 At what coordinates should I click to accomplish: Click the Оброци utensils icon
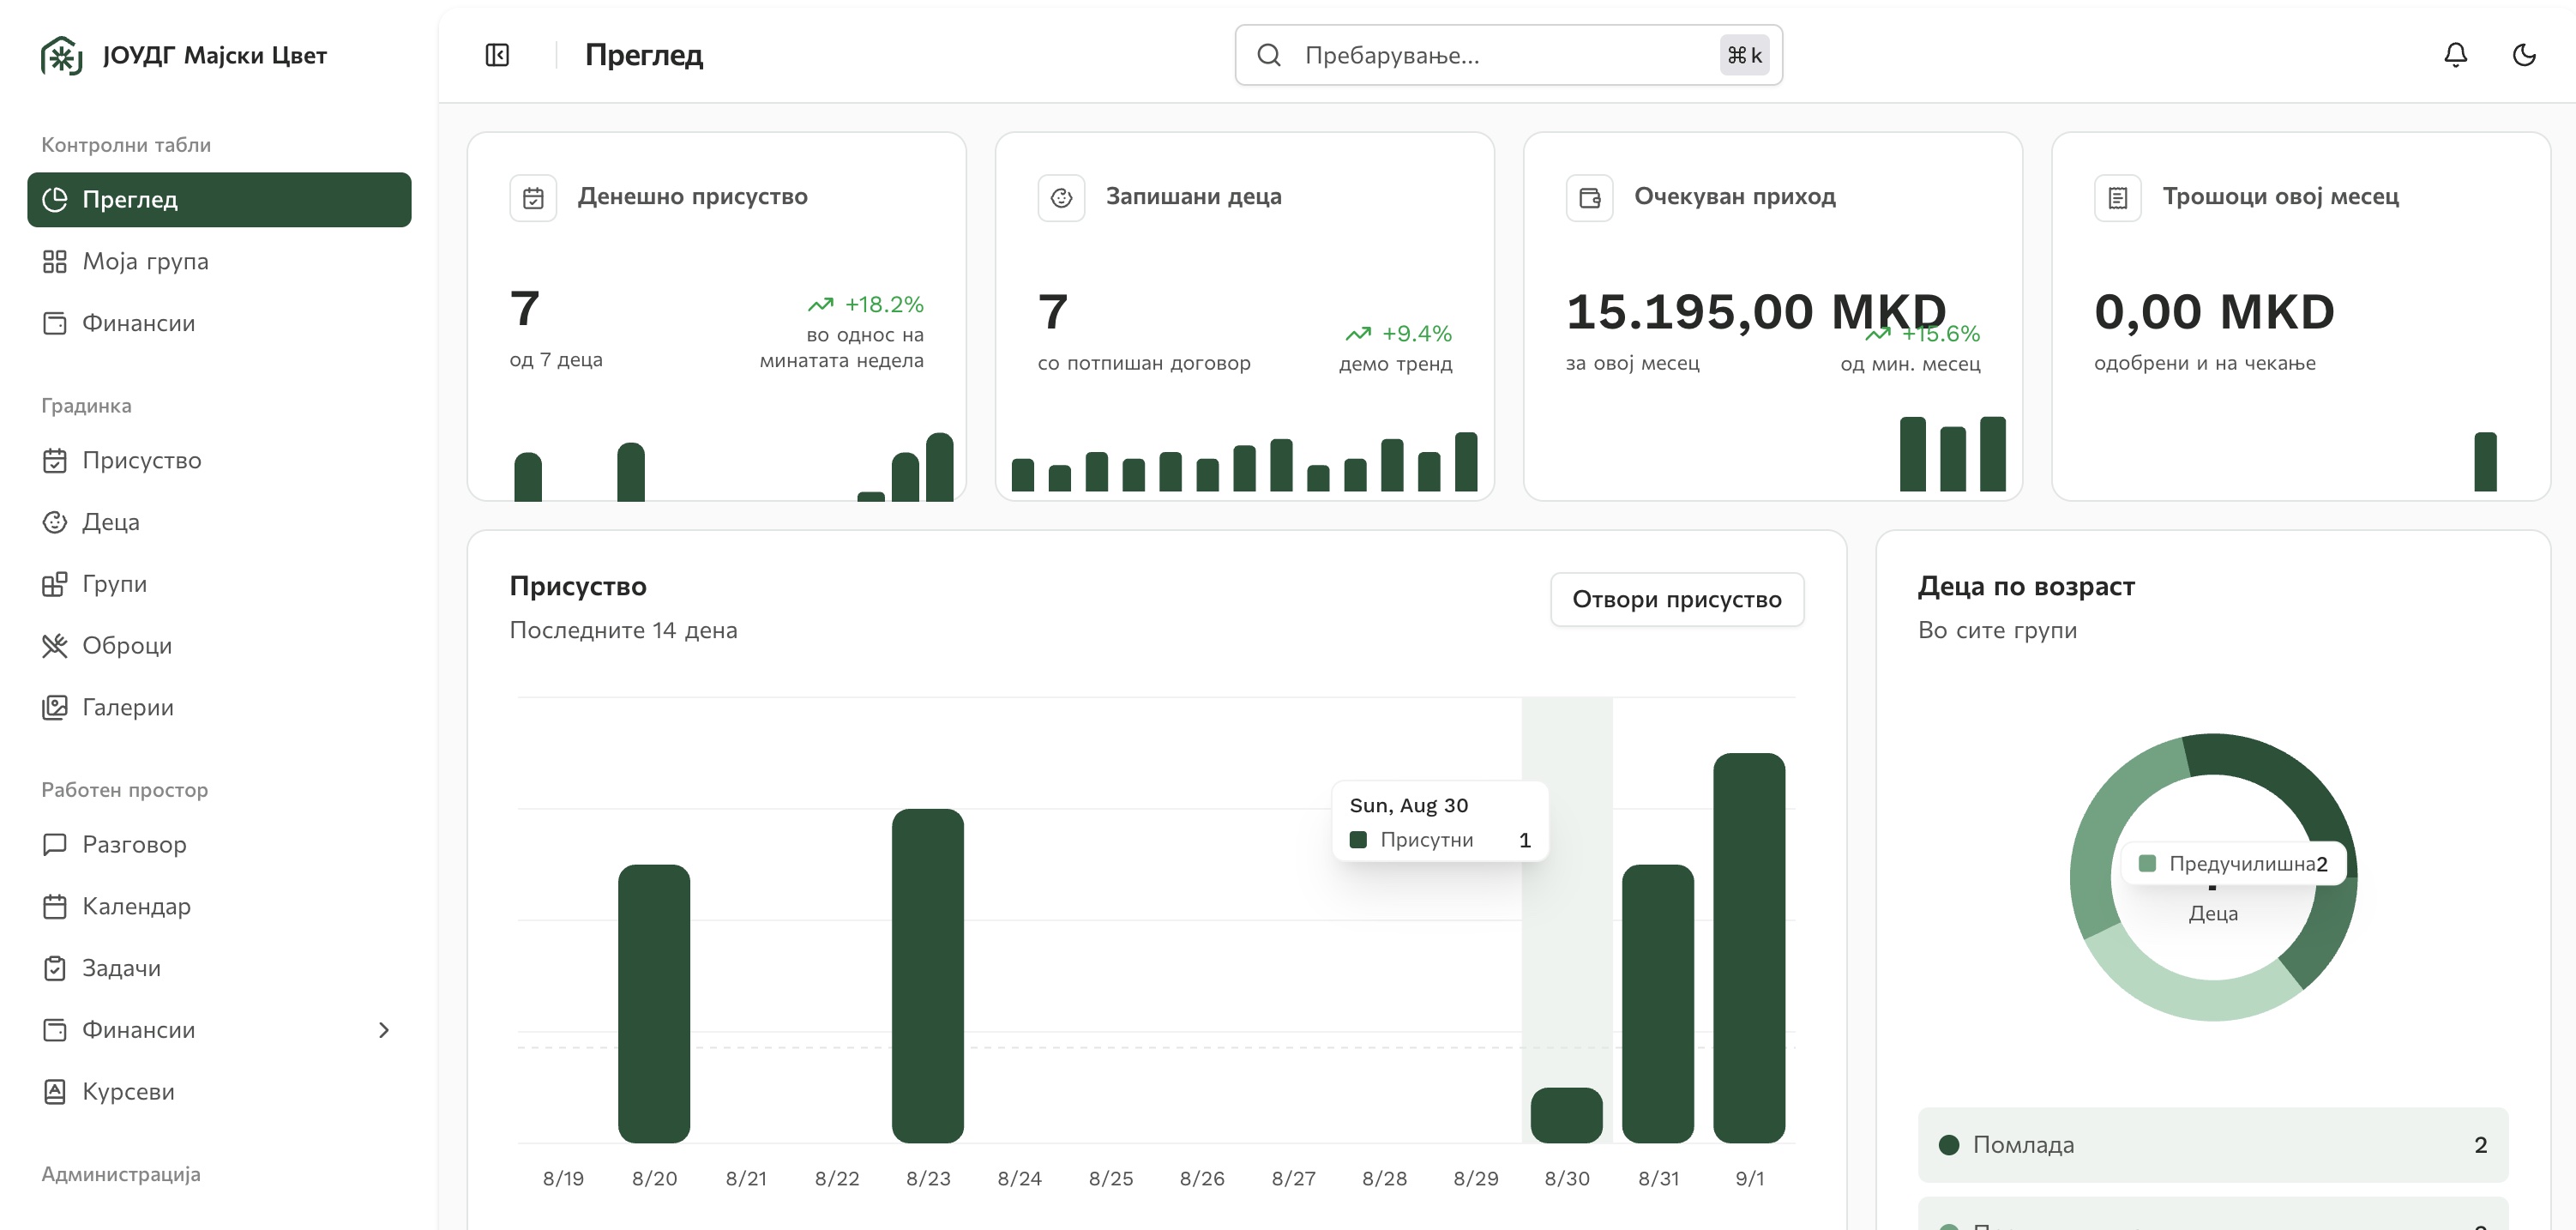pyautogui.click(x=55, y=646)
